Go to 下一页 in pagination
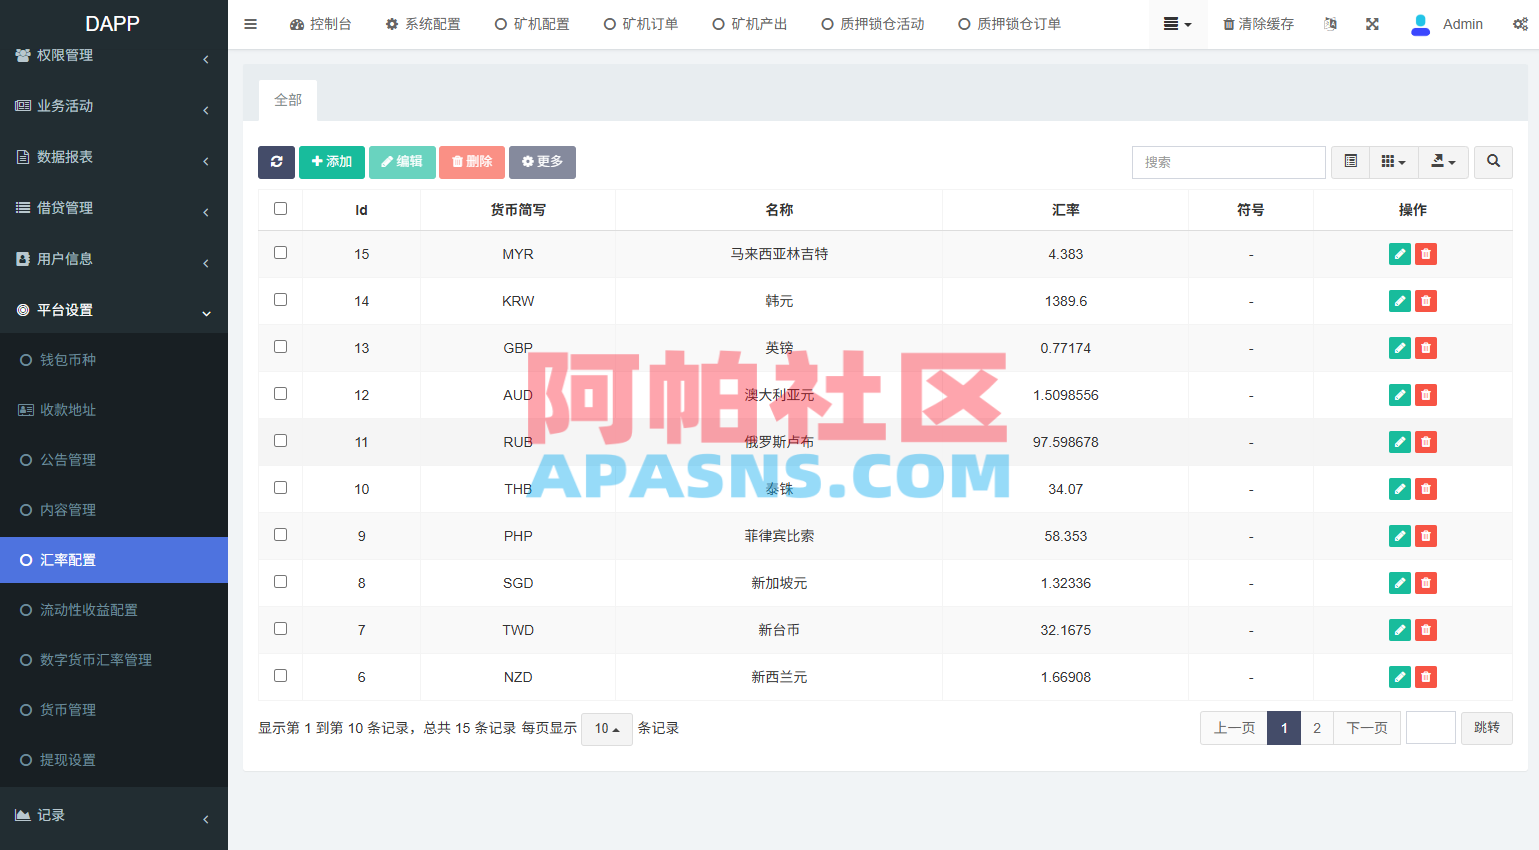This screenshot has width=1539, height=850. [1367, 728]
